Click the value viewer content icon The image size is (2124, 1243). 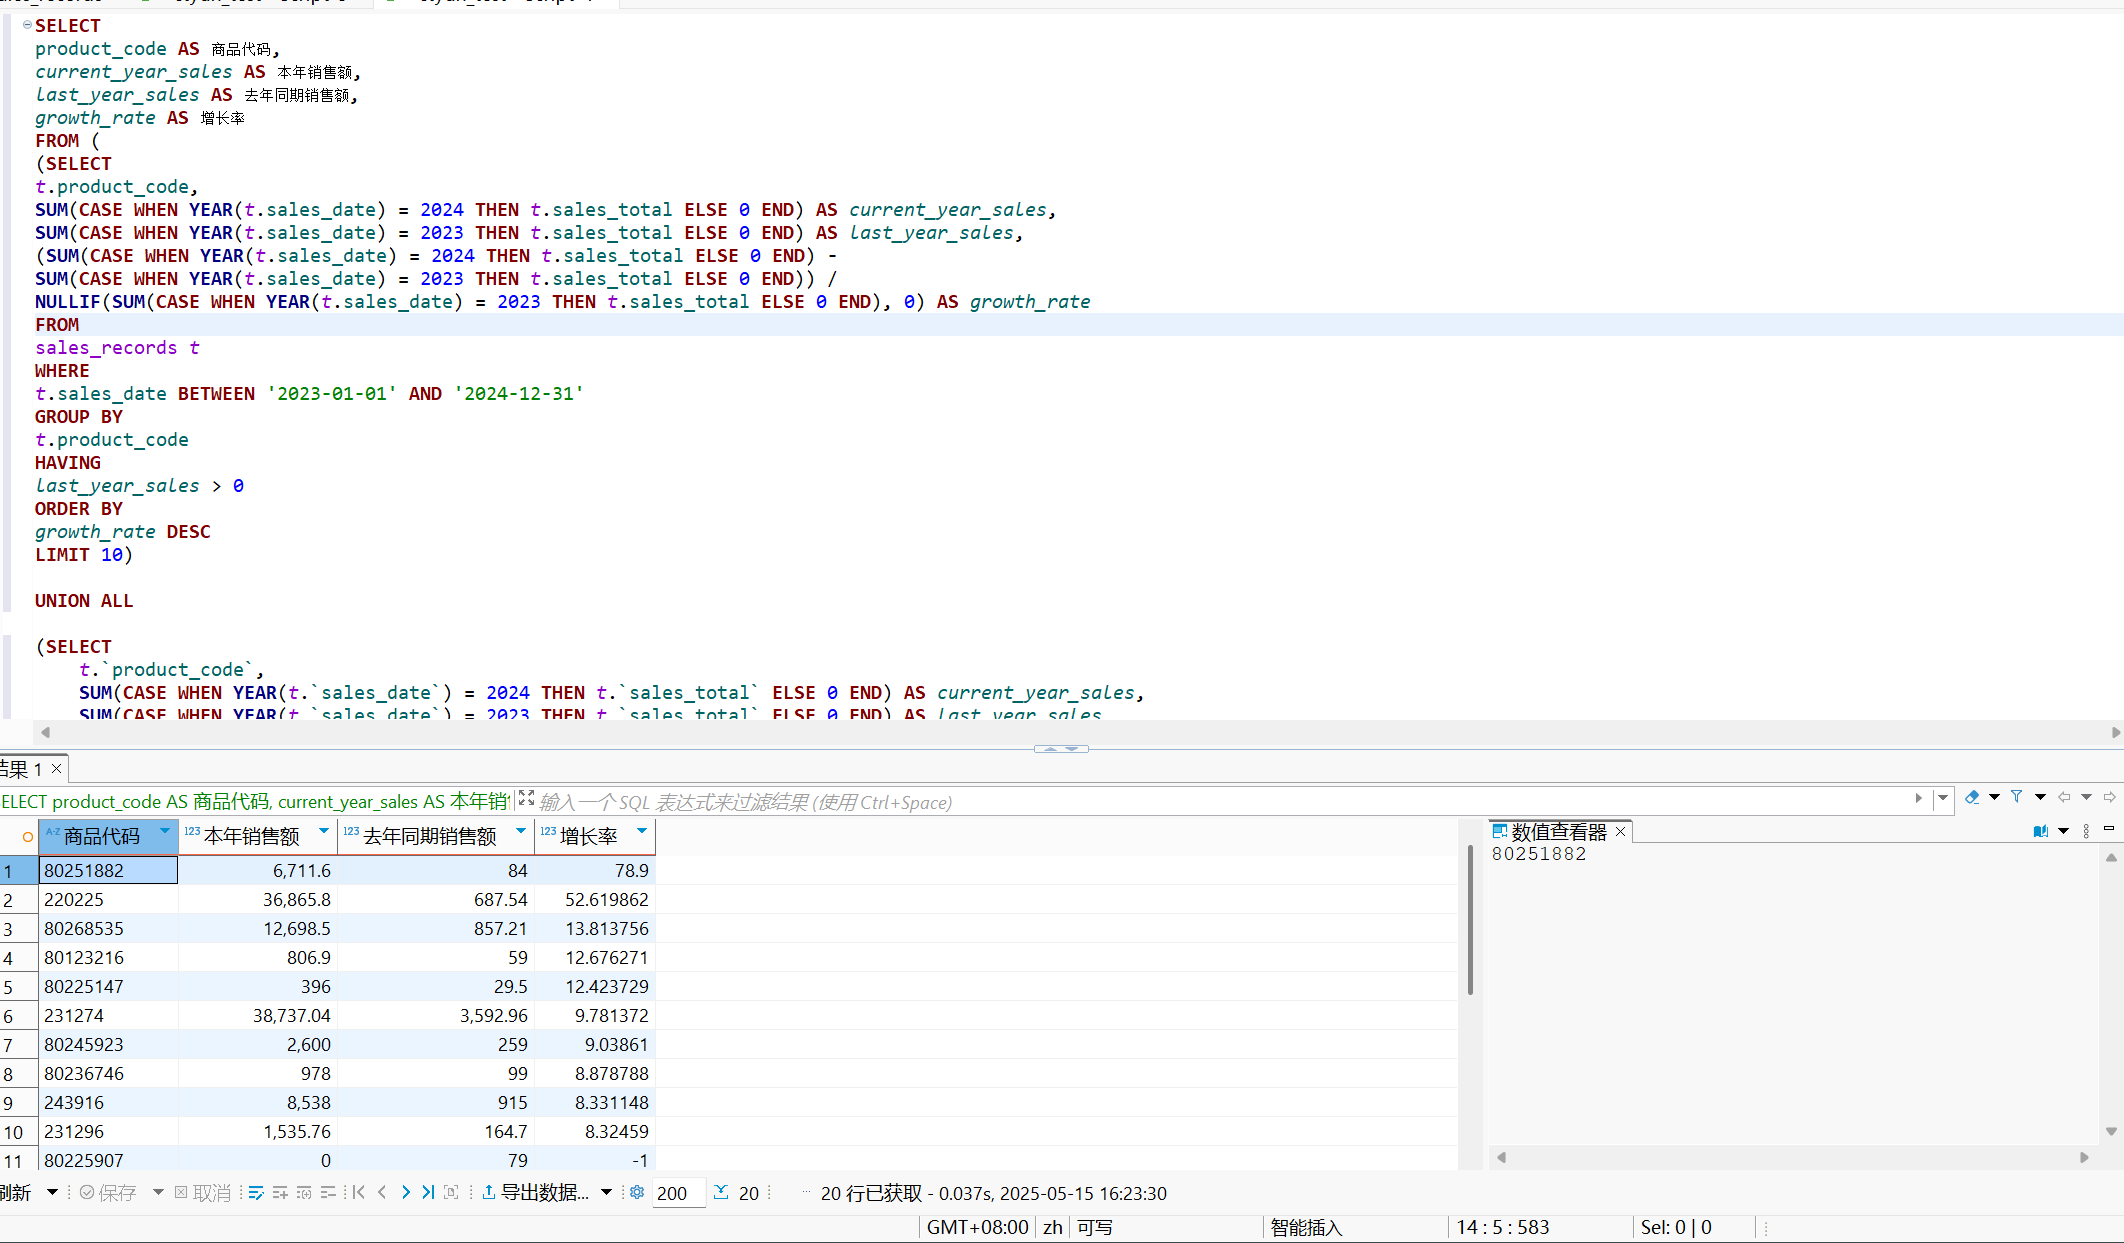pyautogui.click(x=2040, y=831)
